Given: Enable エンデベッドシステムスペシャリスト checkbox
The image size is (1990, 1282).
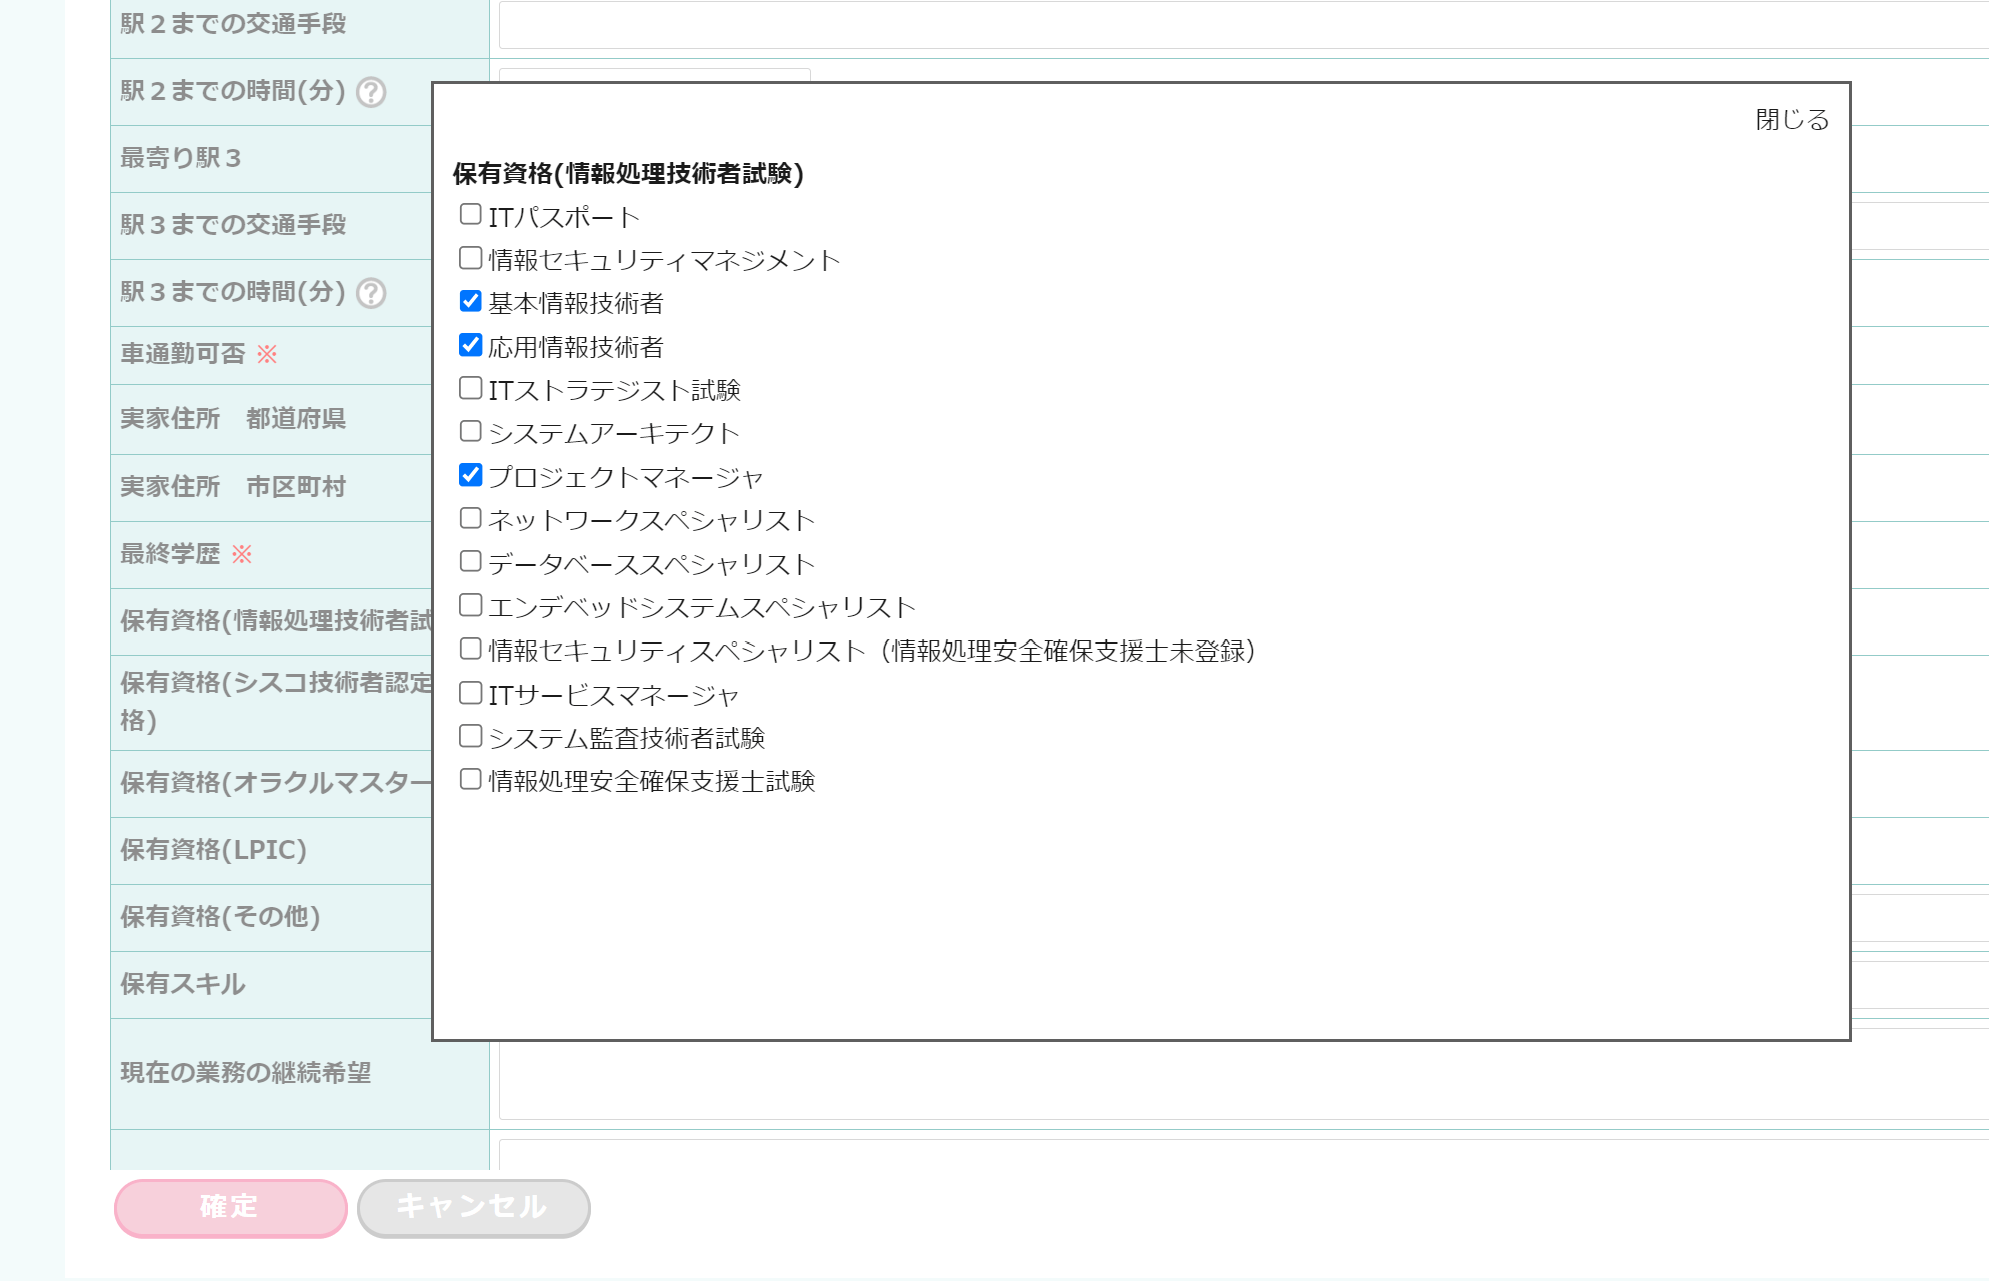Looking at the screenshot, I should pos(470,605).
